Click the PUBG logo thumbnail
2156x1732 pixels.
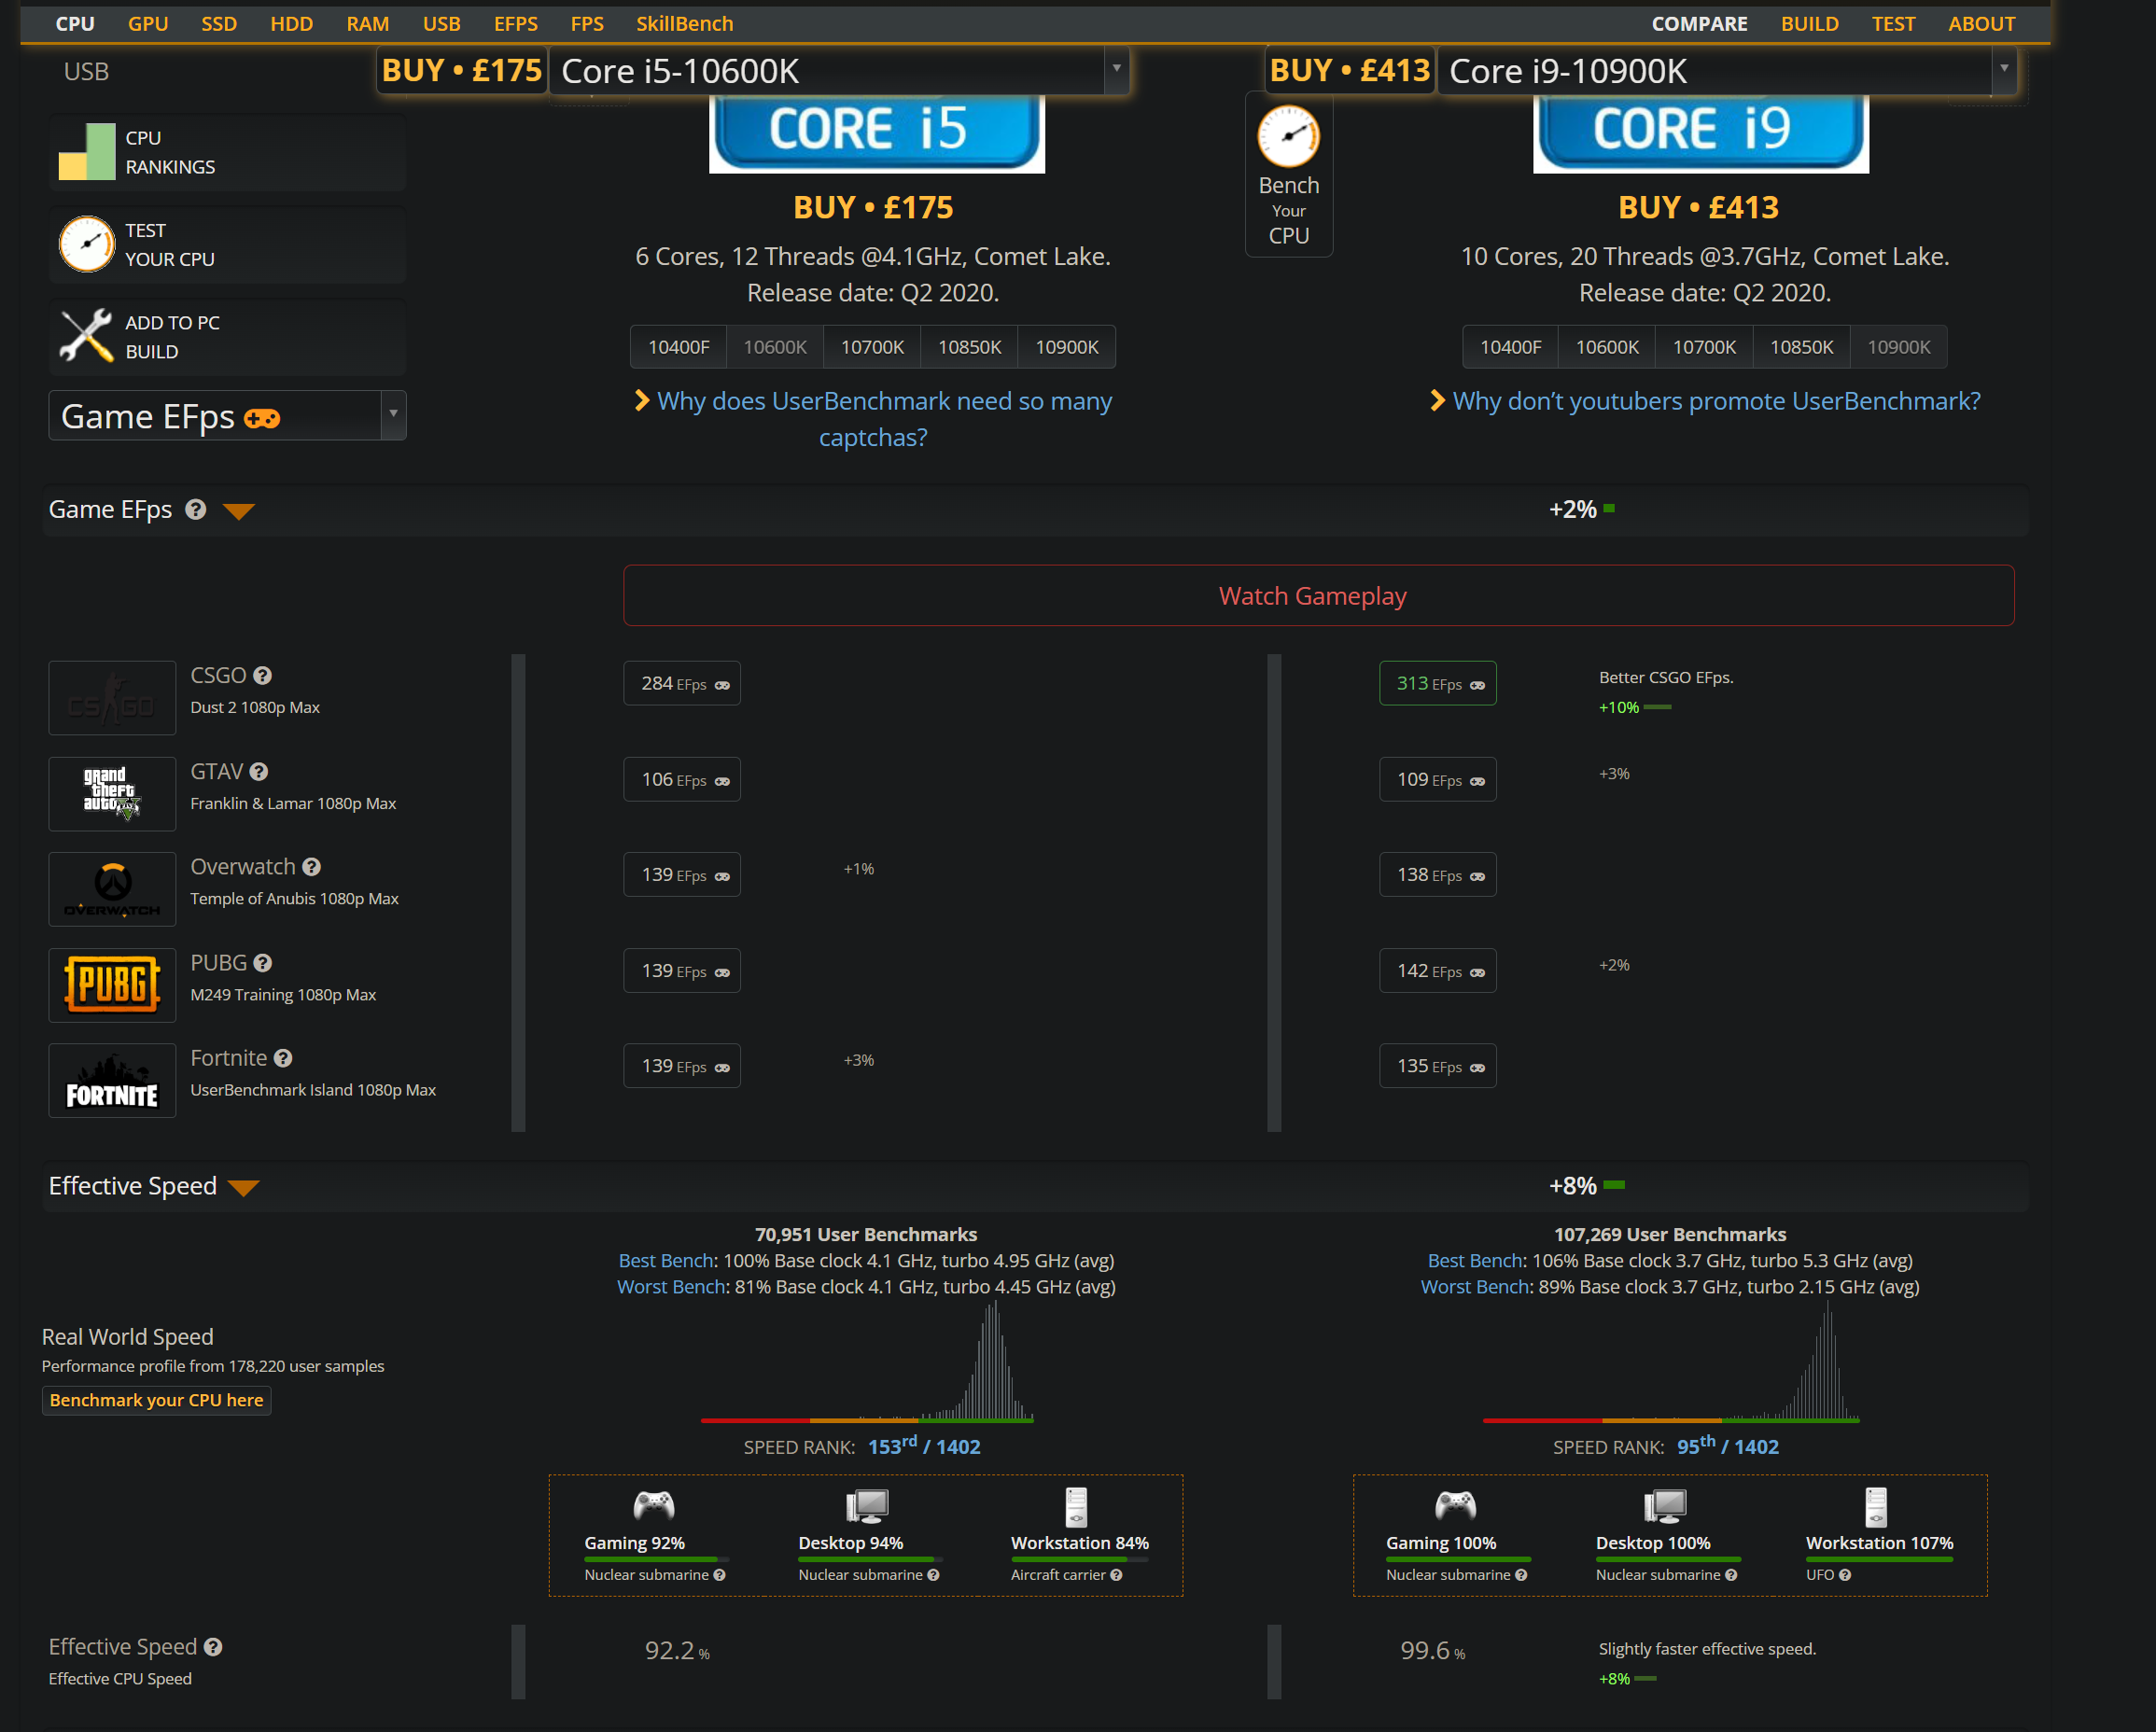tap(112, 985)
